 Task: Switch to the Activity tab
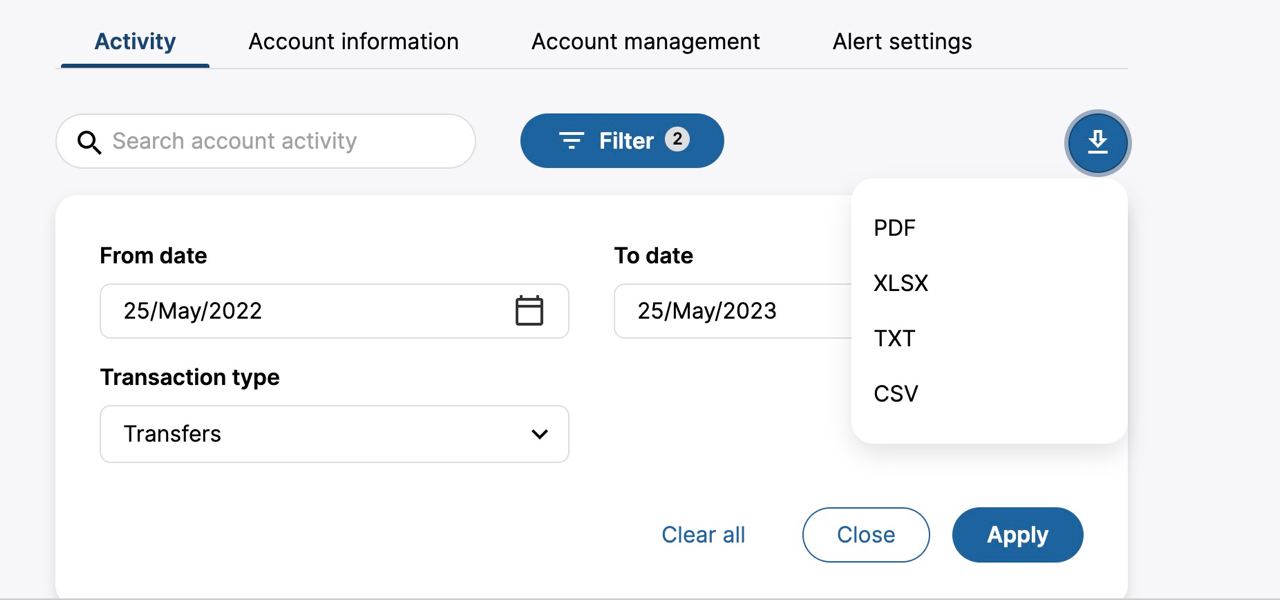tap(135, 42)
